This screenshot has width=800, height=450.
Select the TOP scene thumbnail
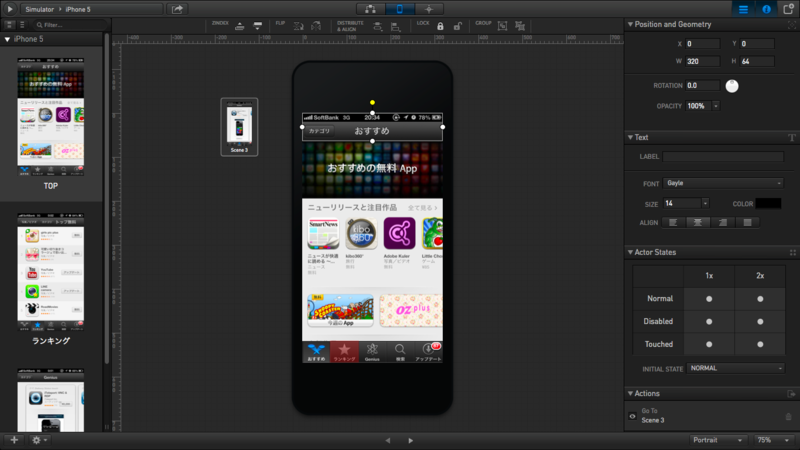[x=51, y=117]
